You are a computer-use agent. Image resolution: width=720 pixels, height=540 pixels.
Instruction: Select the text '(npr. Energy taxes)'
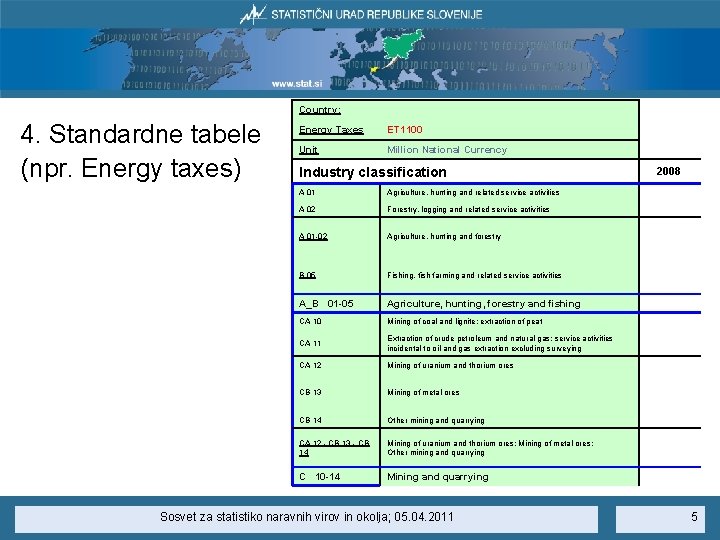point(131,168)
